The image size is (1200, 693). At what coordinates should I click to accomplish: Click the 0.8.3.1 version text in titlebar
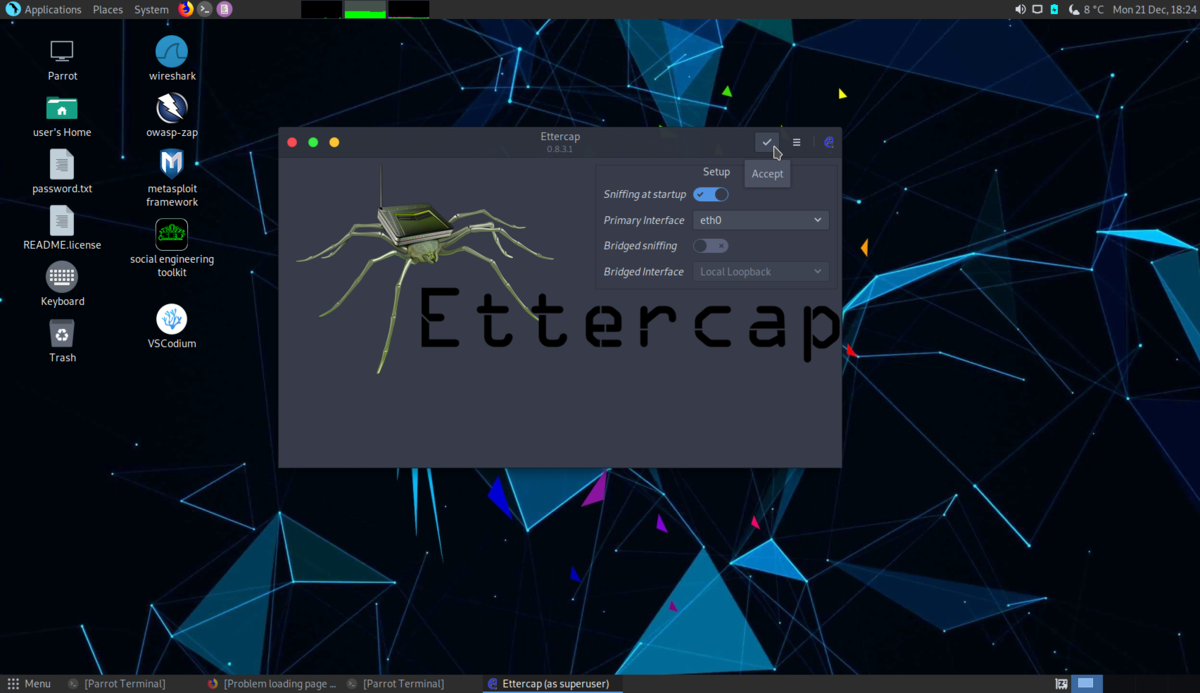(x=560, y=149)
